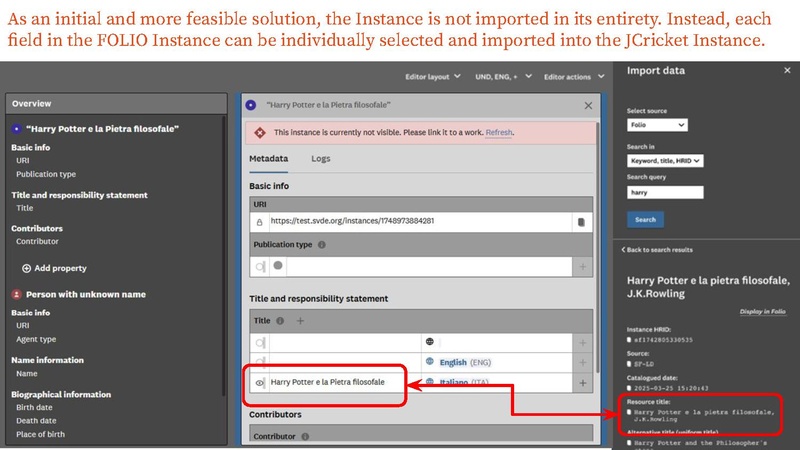Screen dimensions: 800x450
Task: Expand the Search in keyword dropdown
Action: 665,160
